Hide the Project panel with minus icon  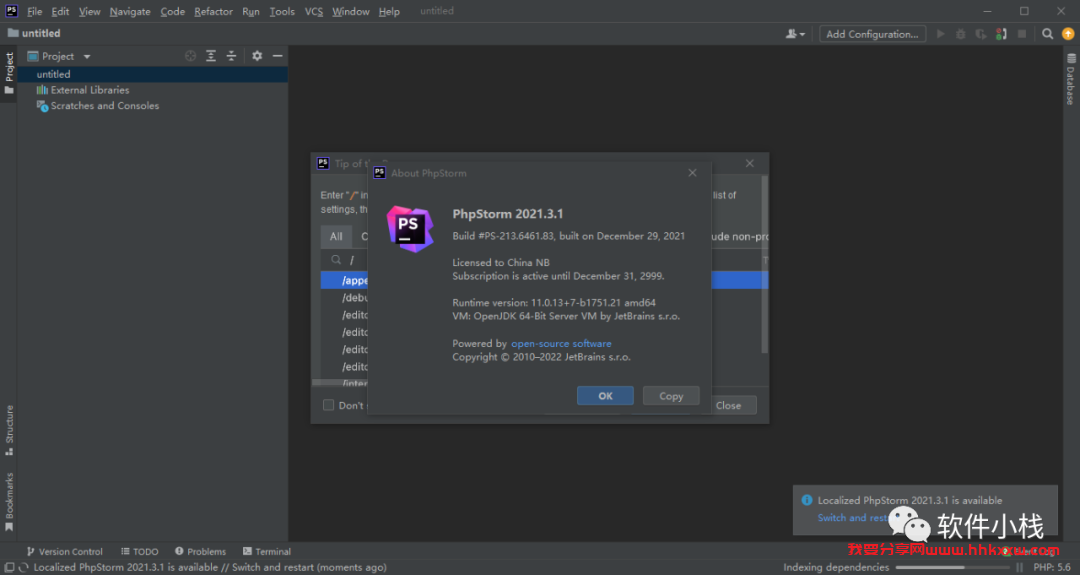[x=278, y=56]
